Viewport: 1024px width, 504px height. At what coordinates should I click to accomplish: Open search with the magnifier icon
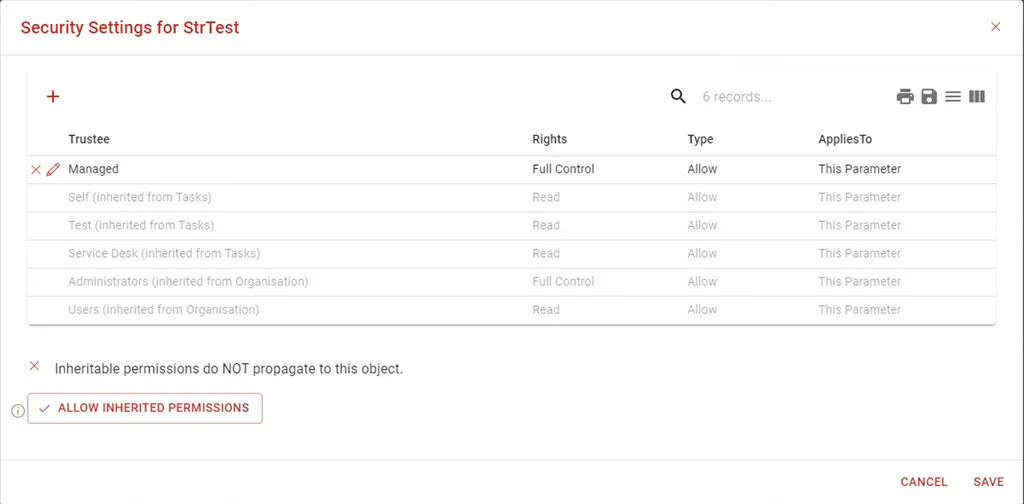pyautogui.click(x=679, y=97)
